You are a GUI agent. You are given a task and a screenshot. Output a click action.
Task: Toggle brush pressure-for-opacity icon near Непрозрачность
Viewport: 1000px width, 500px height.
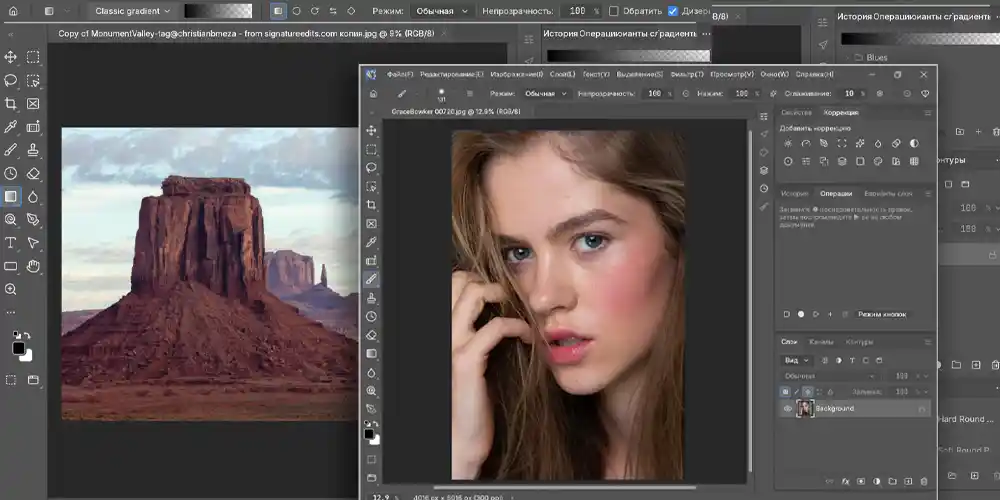tap(686, 94)
